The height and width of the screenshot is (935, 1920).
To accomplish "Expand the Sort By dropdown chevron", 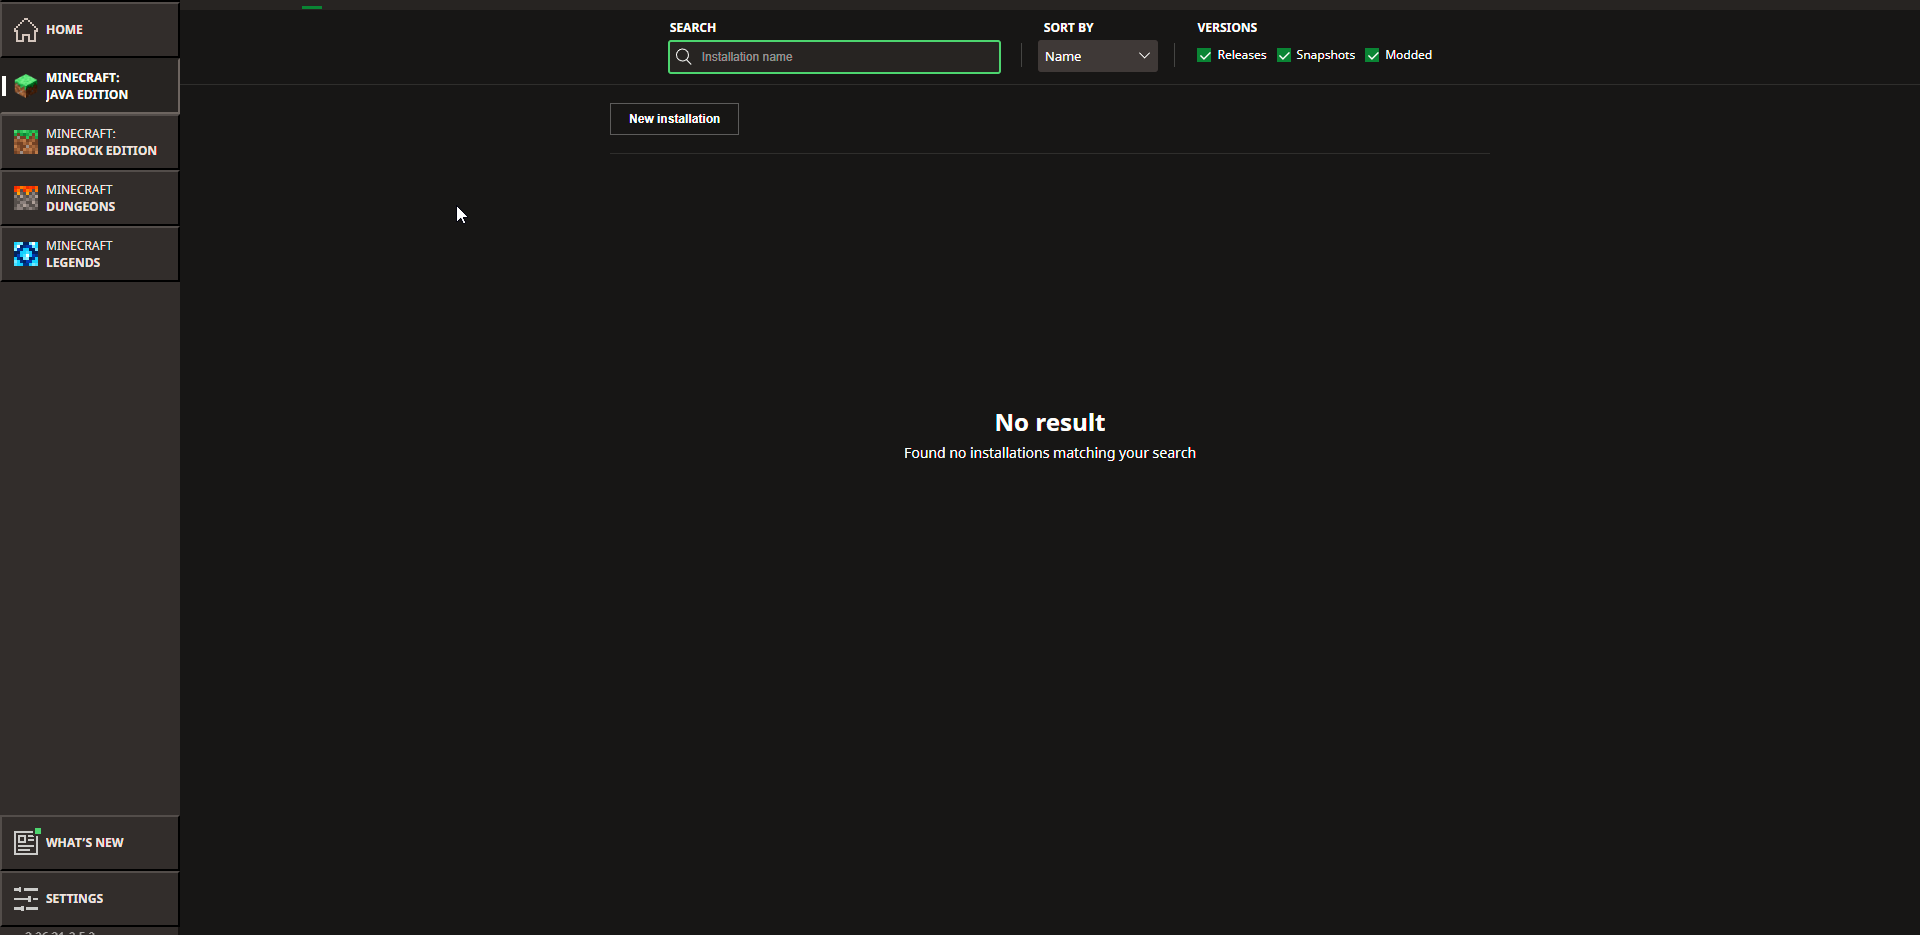I will coord(1144,56).
